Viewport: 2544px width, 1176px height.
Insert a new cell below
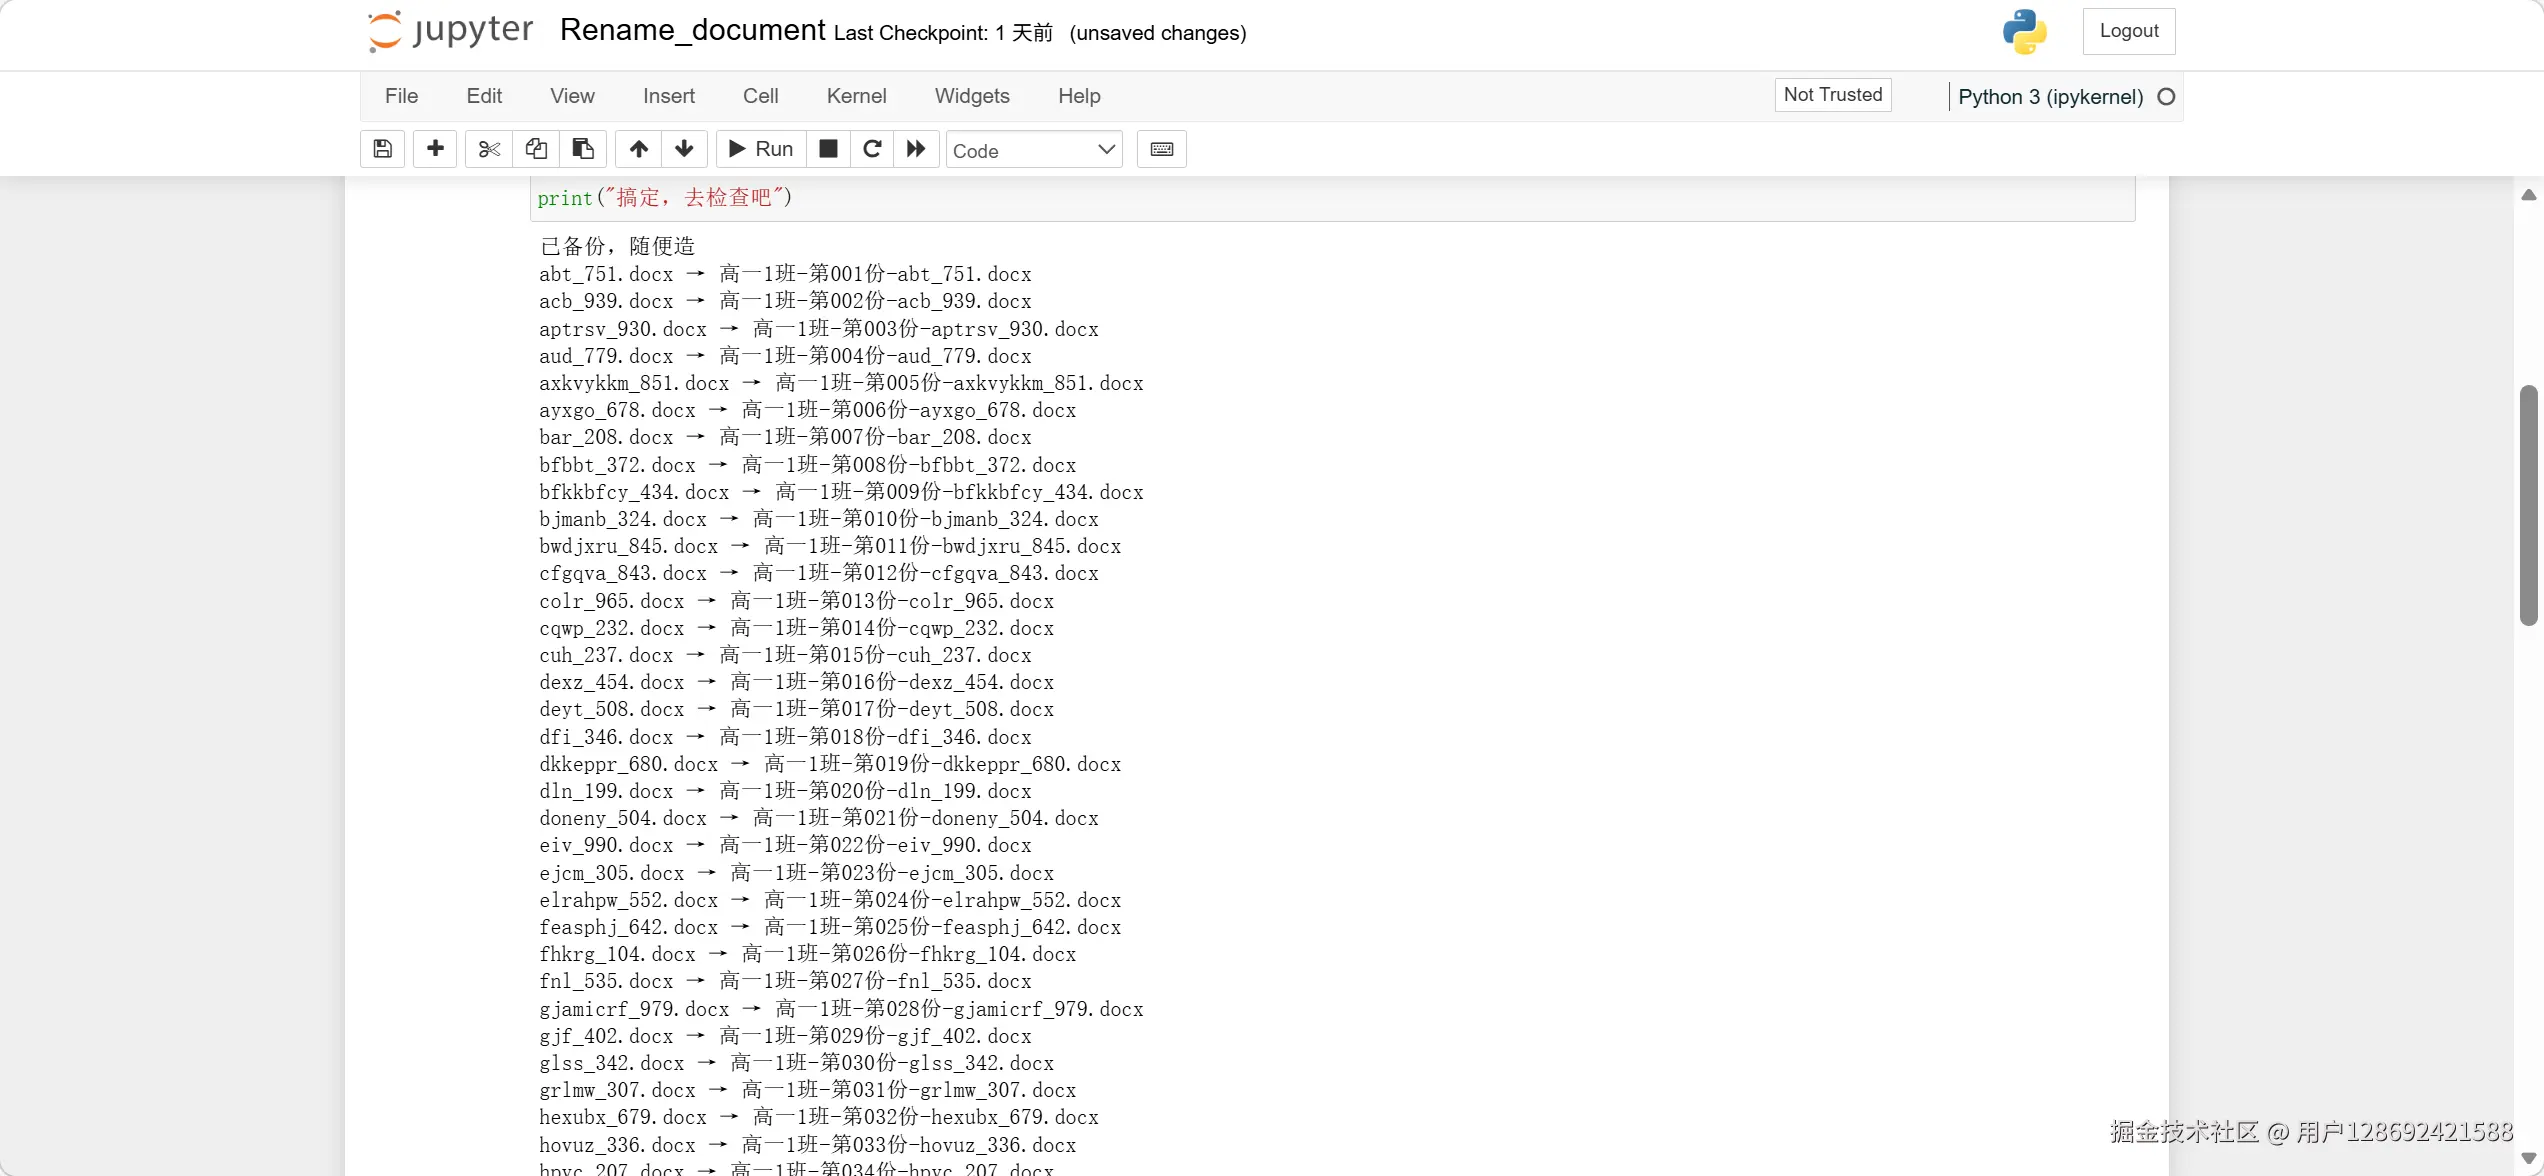[435, 148]
